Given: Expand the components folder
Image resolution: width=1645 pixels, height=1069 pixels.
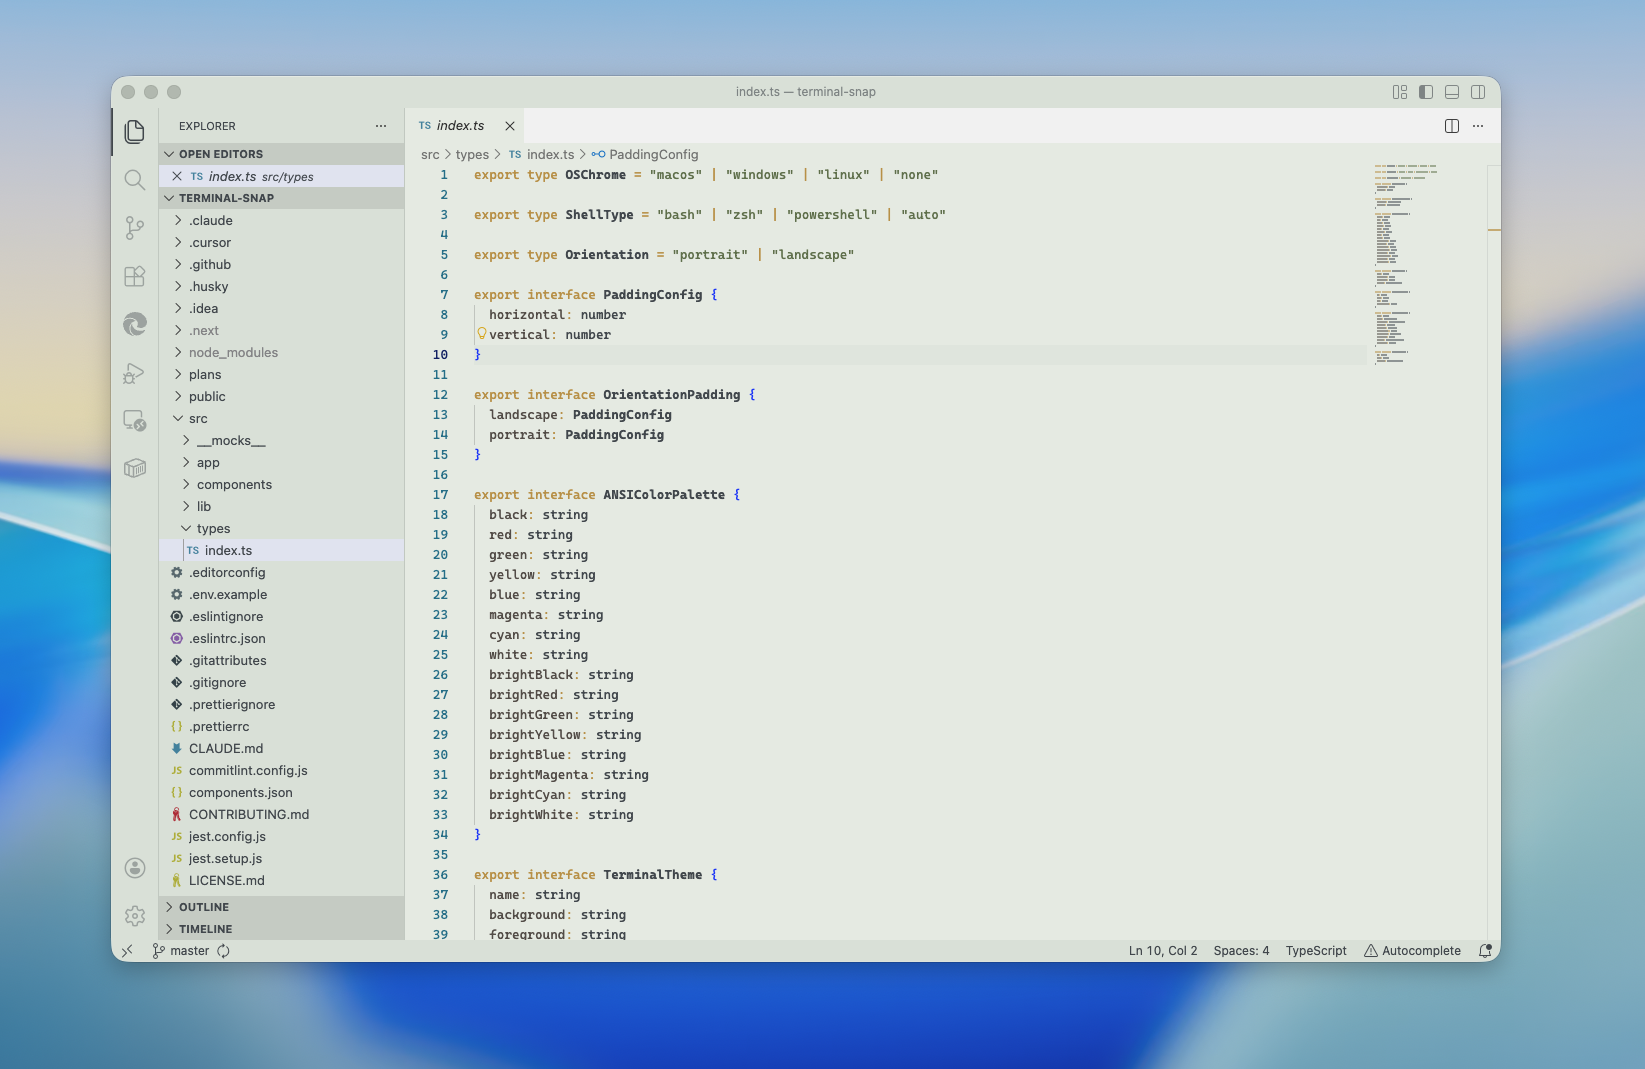Looking at the screenshot, I should click(282, 484).
